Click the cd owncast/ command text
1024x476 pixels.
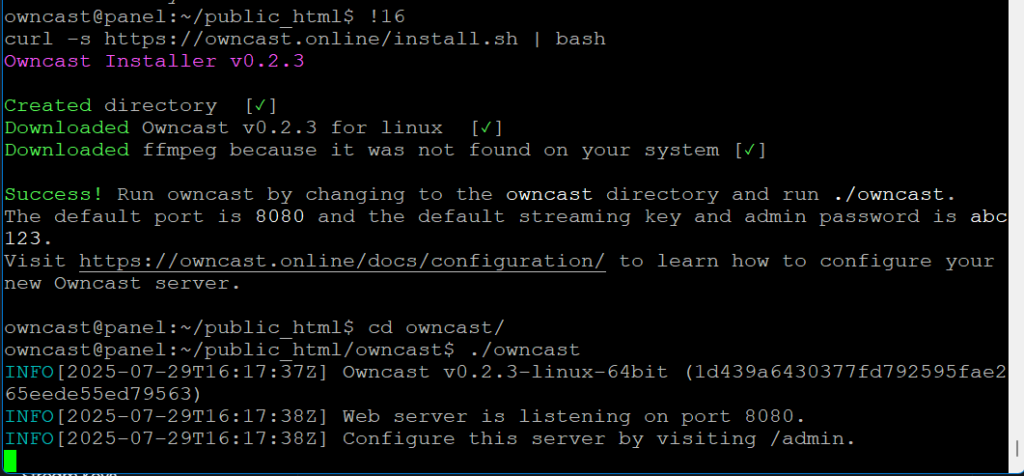coord(437,326)
